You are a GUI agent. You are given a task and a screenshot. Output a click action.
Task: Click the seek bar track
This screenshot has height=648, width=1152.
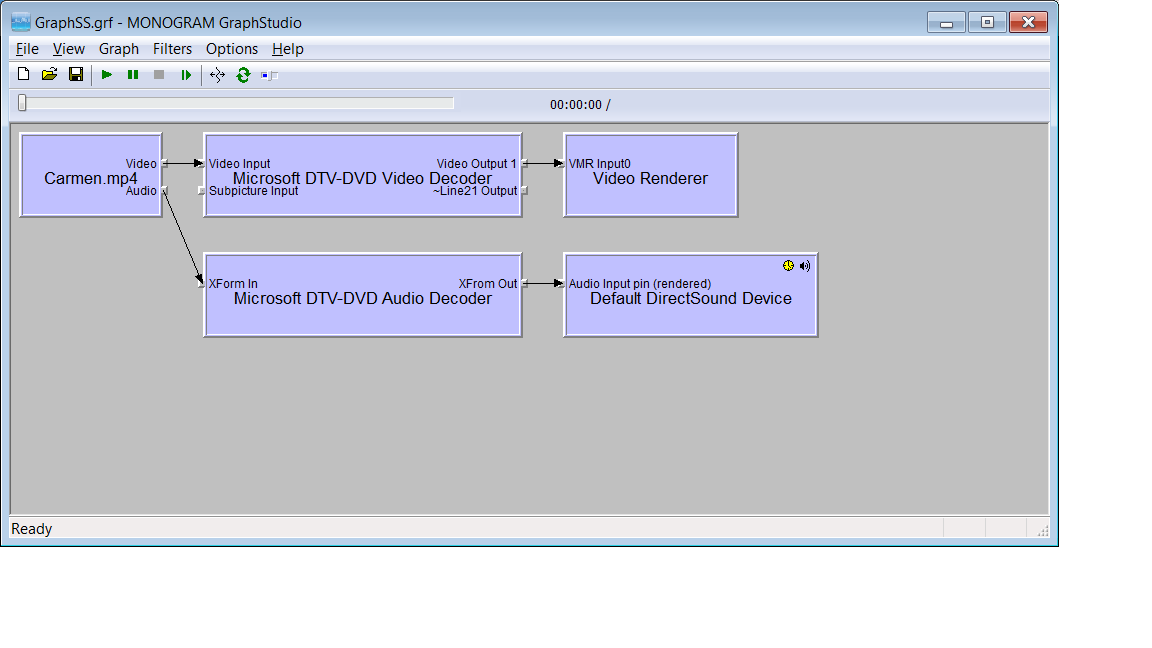(x=237, y=104)
